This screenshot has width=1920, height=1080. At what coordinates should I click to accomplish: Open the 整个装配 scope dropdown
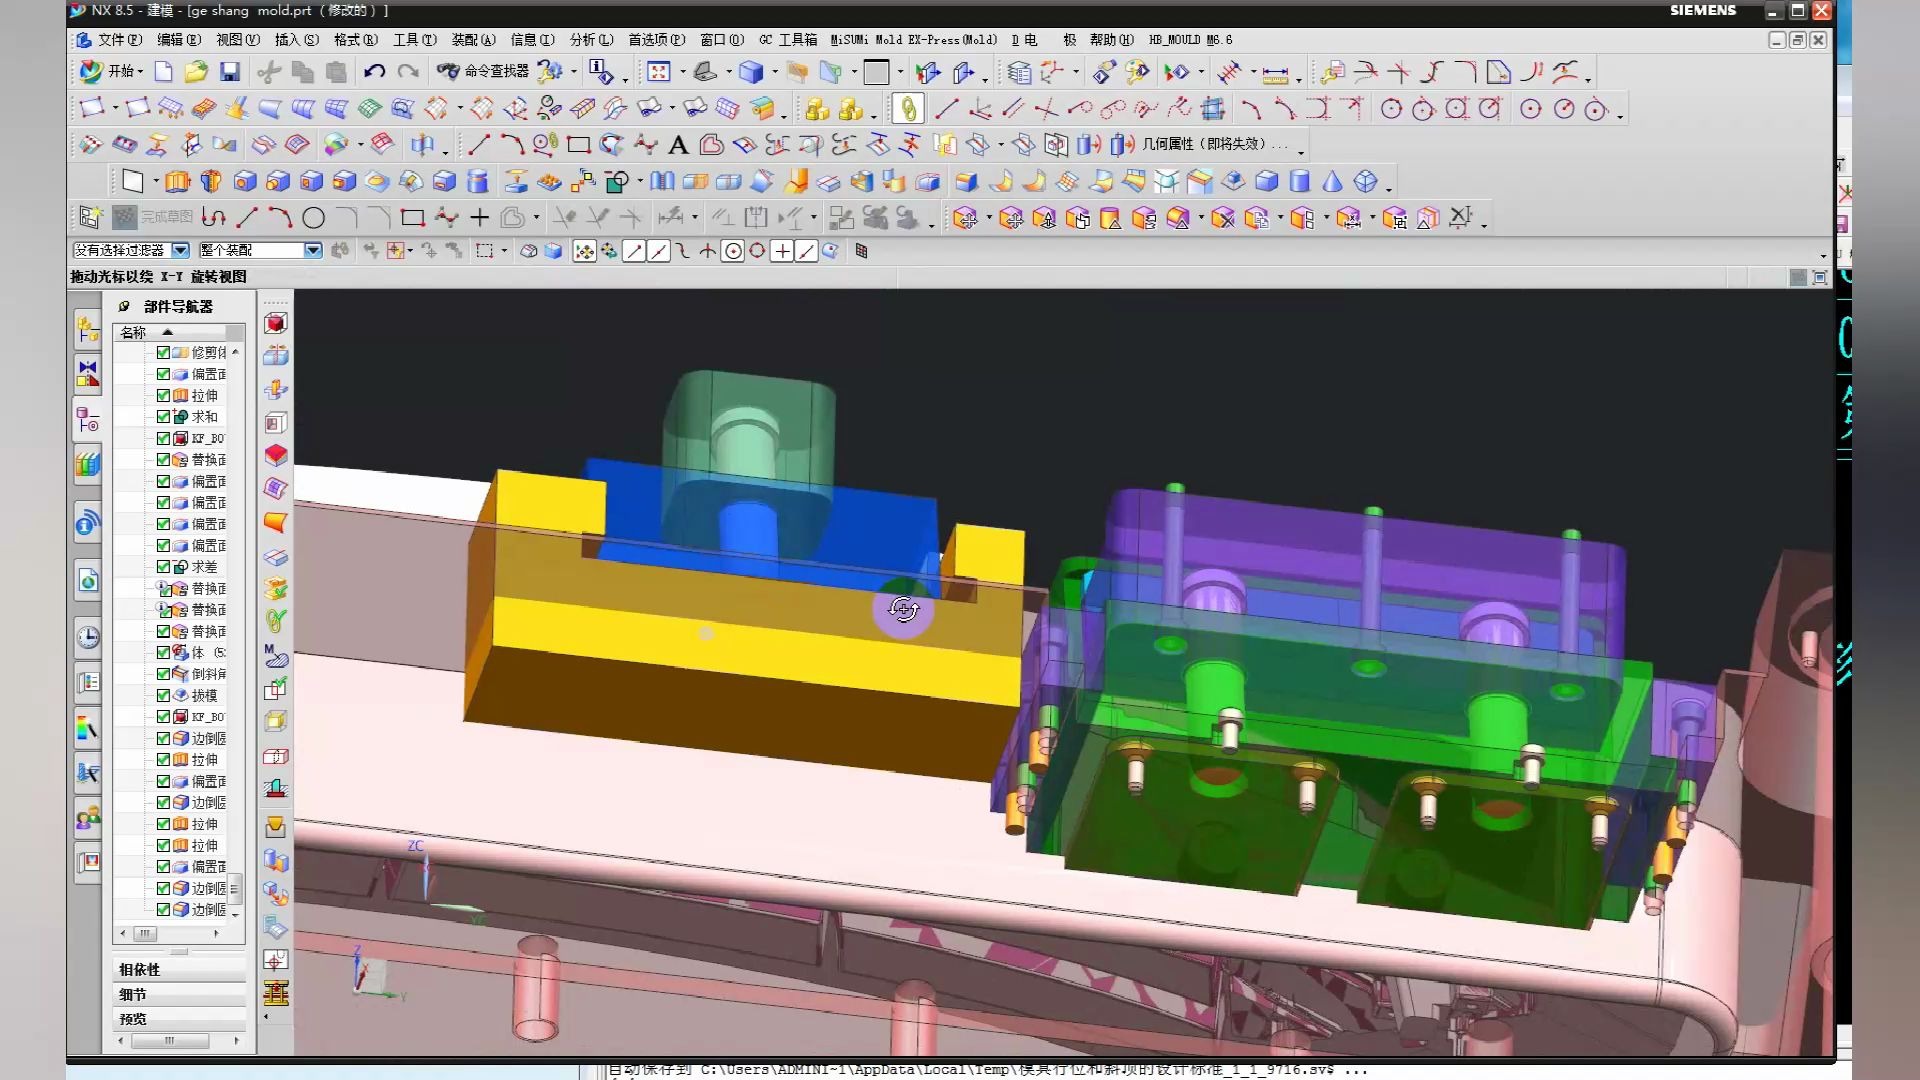pyautogui.click(x=313, y=251)
